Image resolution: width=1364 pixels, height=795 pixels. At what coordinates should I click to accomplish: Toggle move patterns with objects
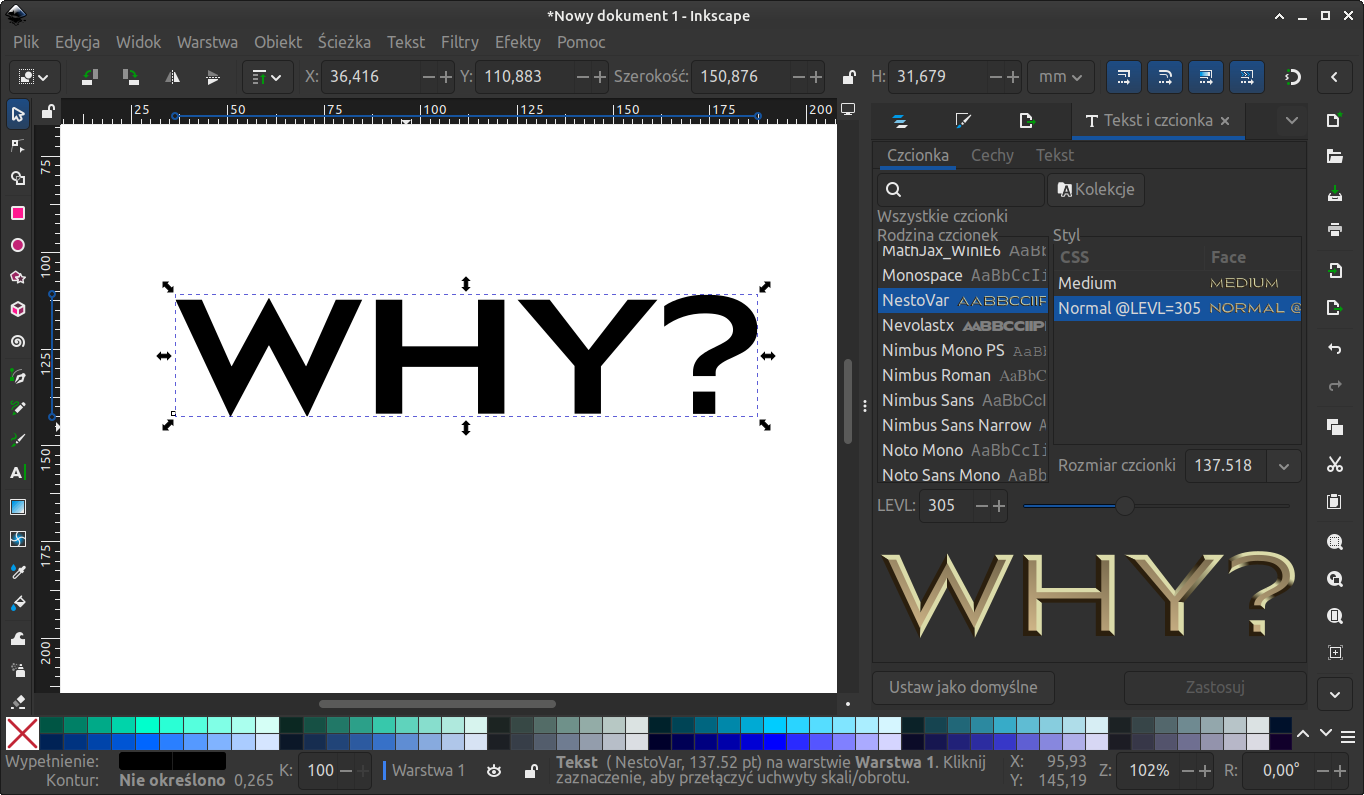pyautogui.click(x=1247, y=76)
